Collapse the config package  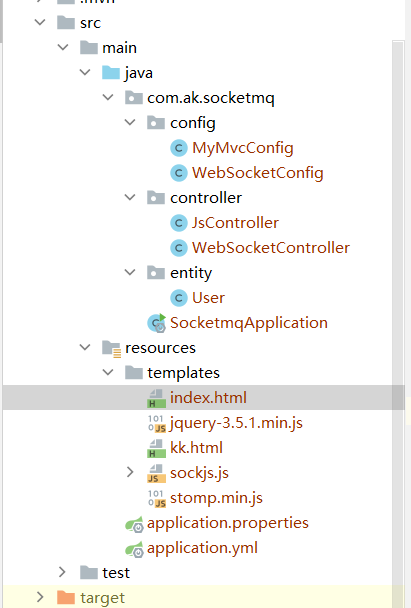click(130, 122)
